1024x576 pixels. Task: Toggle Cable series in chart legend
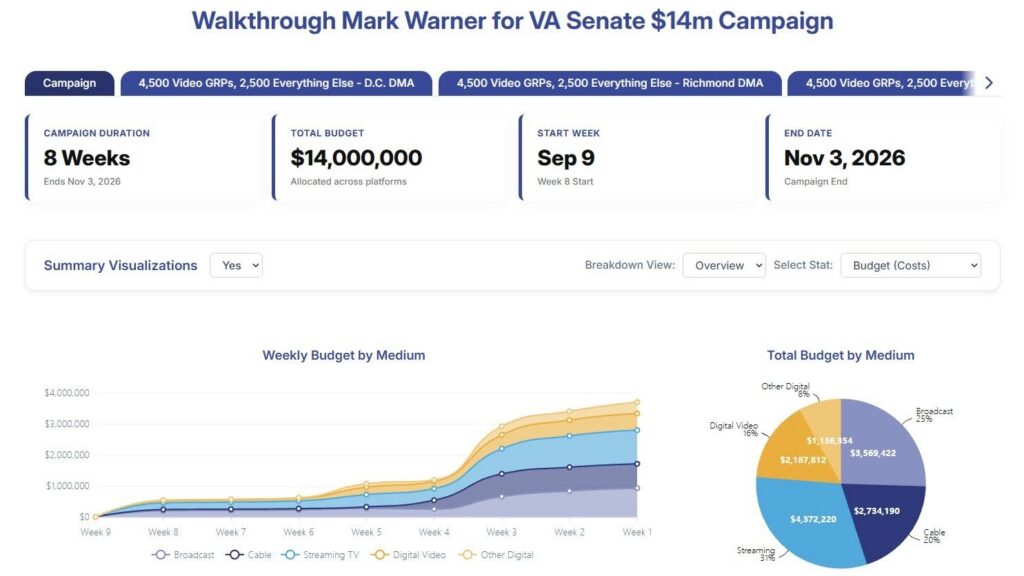248,554
